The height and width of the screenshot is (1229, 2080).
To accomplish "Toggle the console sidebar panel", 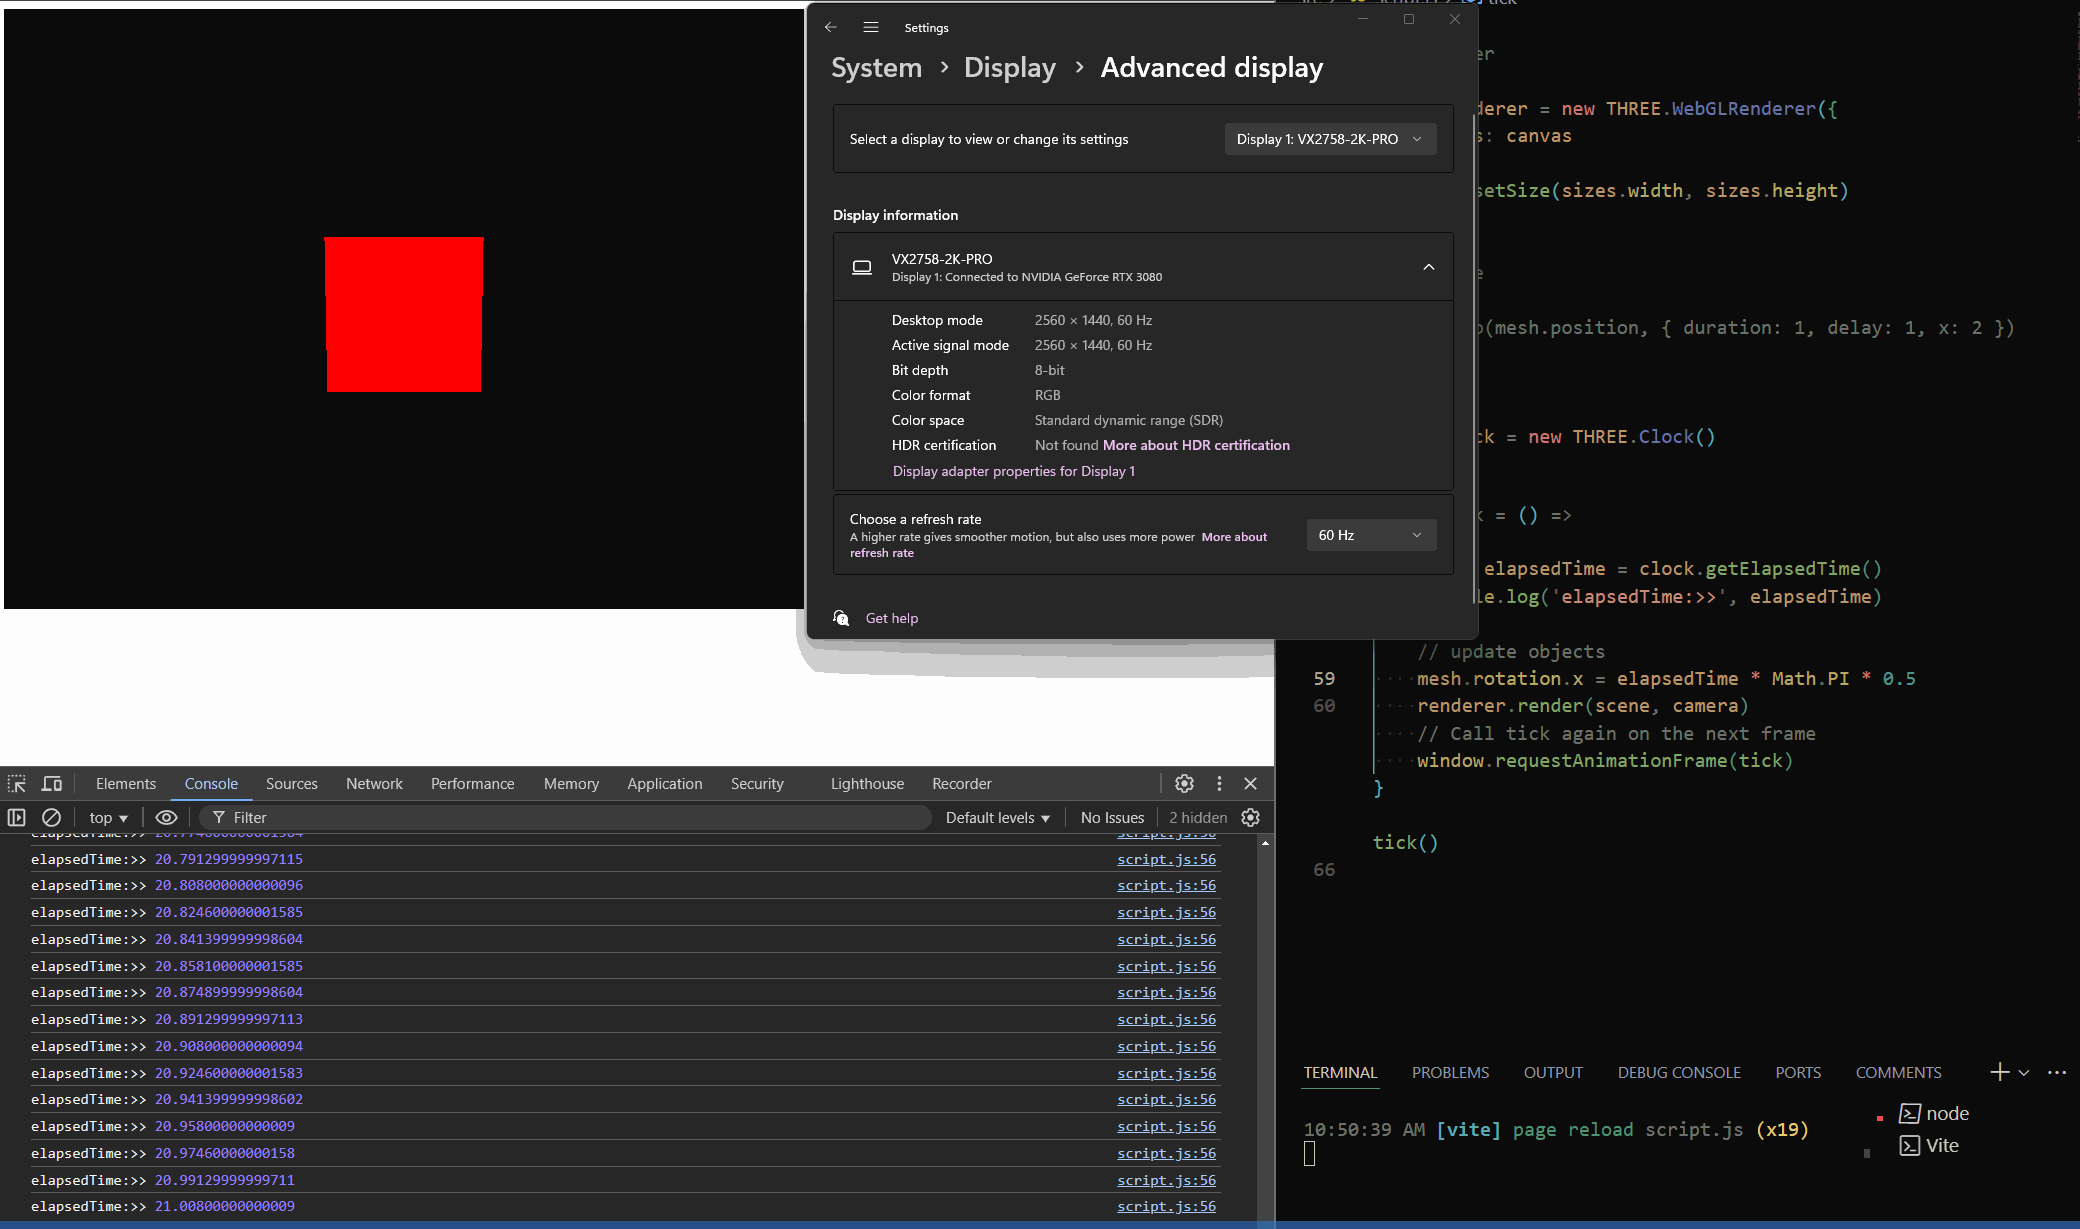I will pos(17,818).
